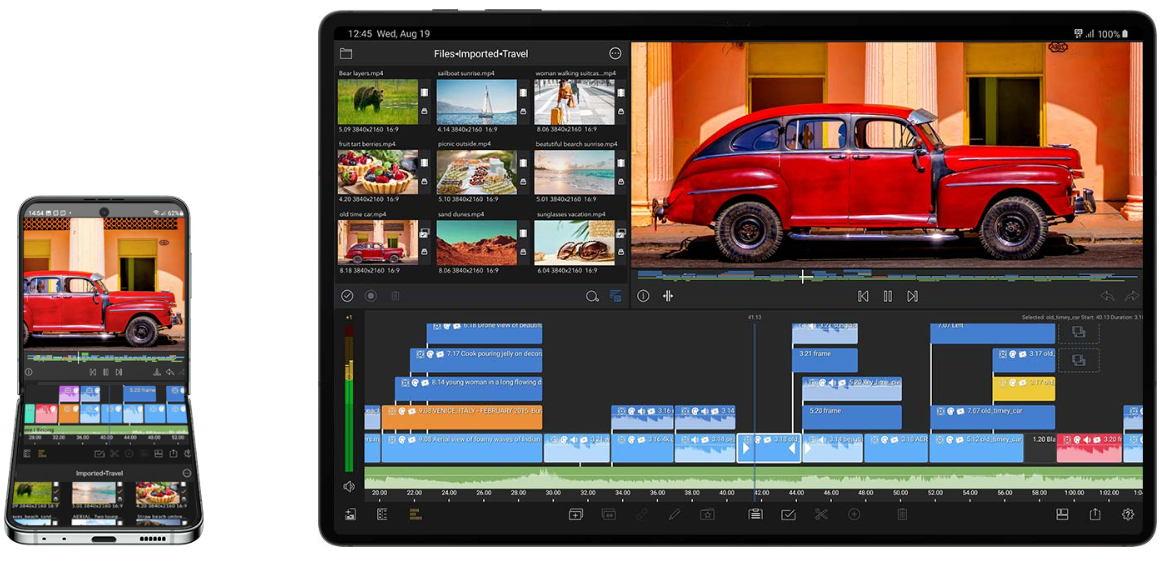
Task: Open phone library Imported•Travel options menu
Action: 186,473
